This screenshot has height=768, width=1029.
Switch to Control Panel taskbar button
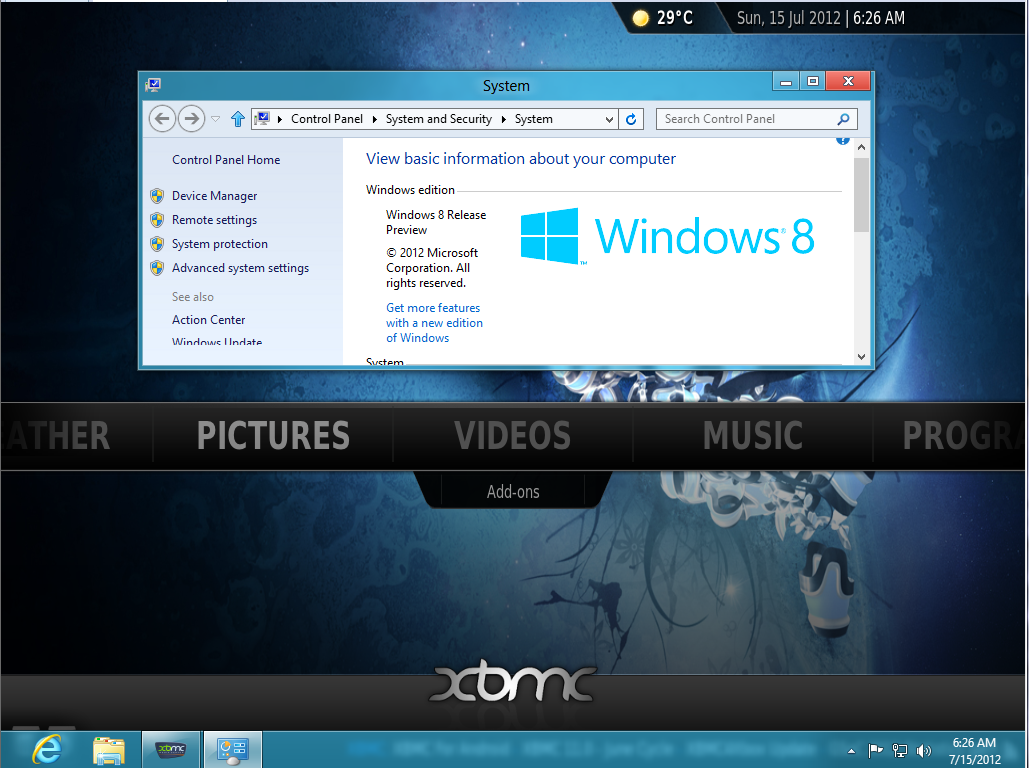coord(233,749)
